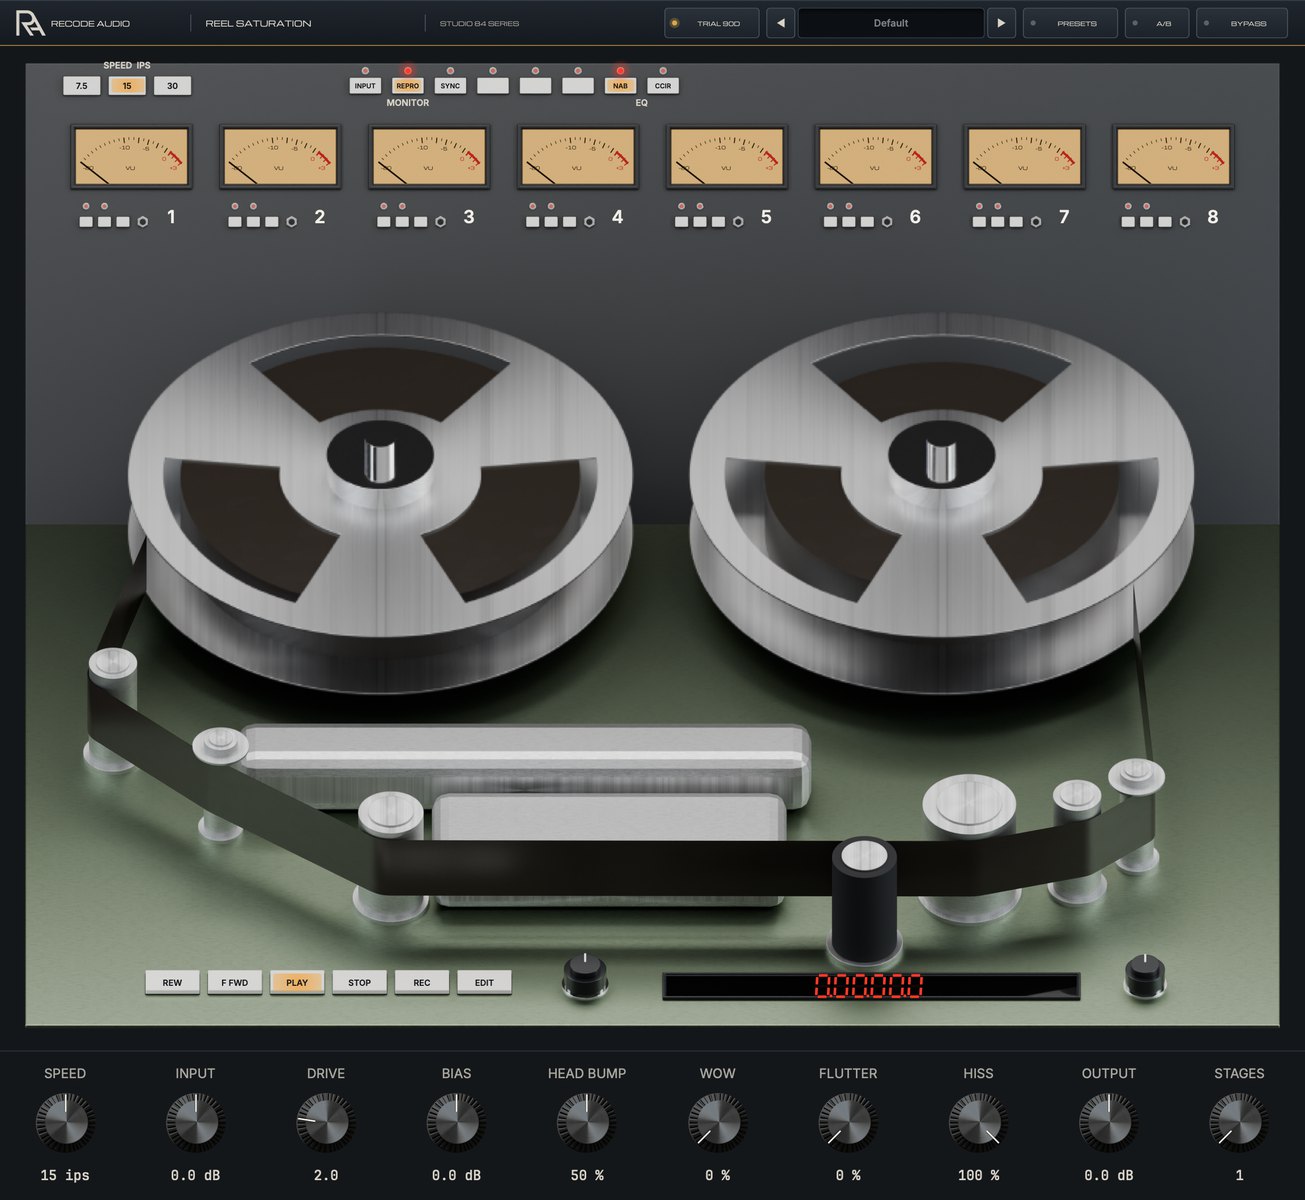Click VU meter for channel 3

pyautogui.click(x=429, y=157)
